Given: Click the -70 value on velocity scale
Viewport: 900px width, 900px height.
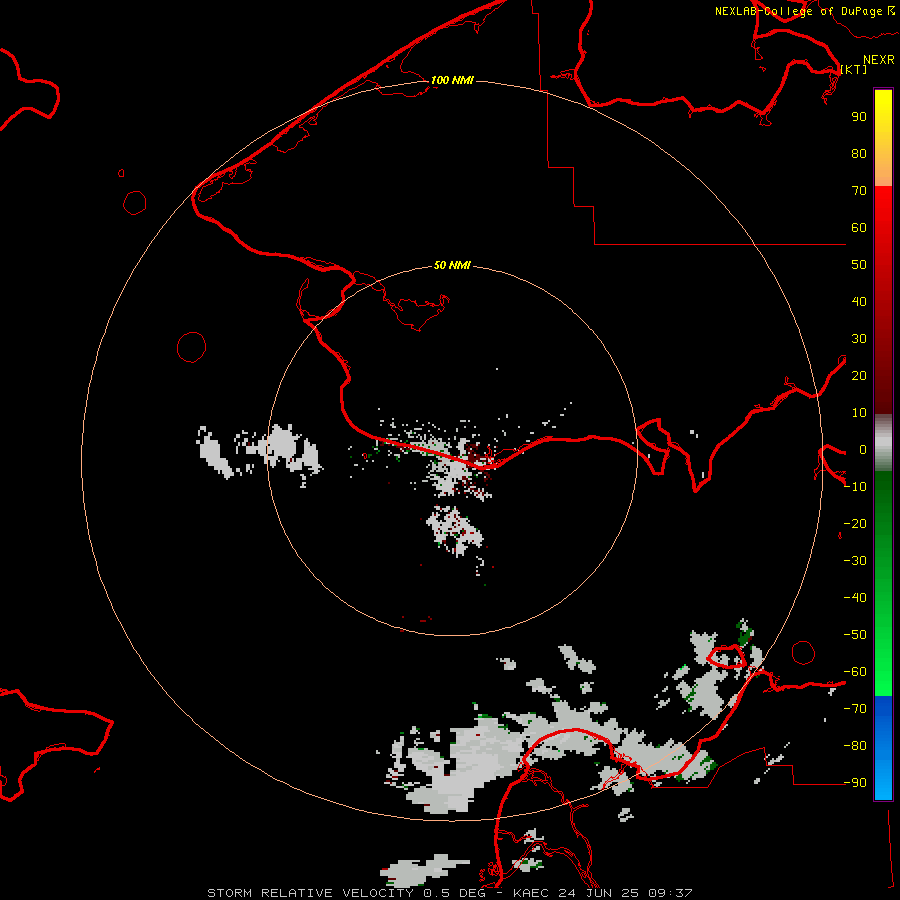Looking at the screenshot, I should (x=855, y=709).
